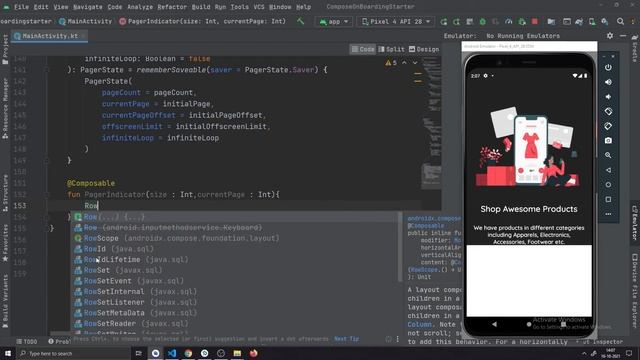
Task: Switch editor to Split view
Action: pyautogui.click(x=391, y=49)
